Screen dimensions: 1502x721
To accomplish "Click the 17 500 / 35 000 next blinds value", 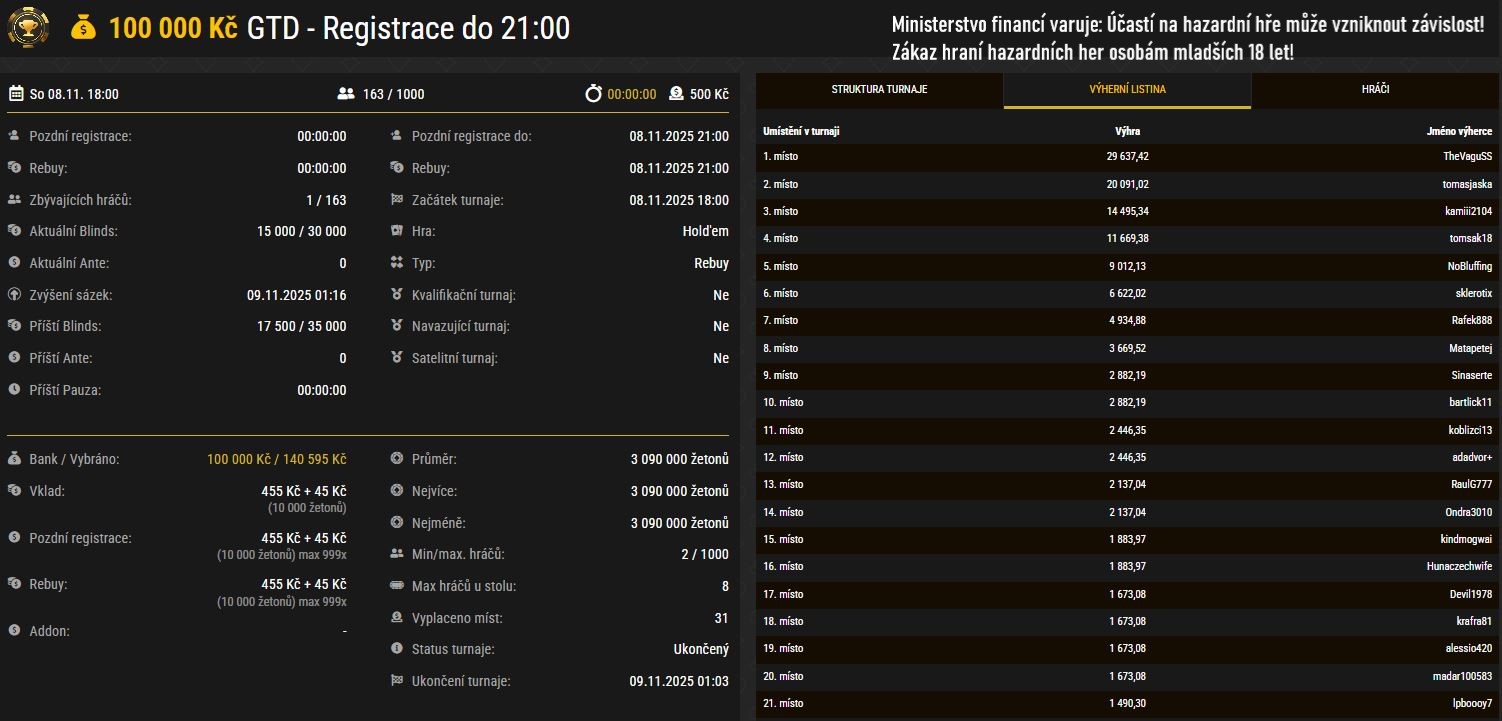I will (302, 326).
